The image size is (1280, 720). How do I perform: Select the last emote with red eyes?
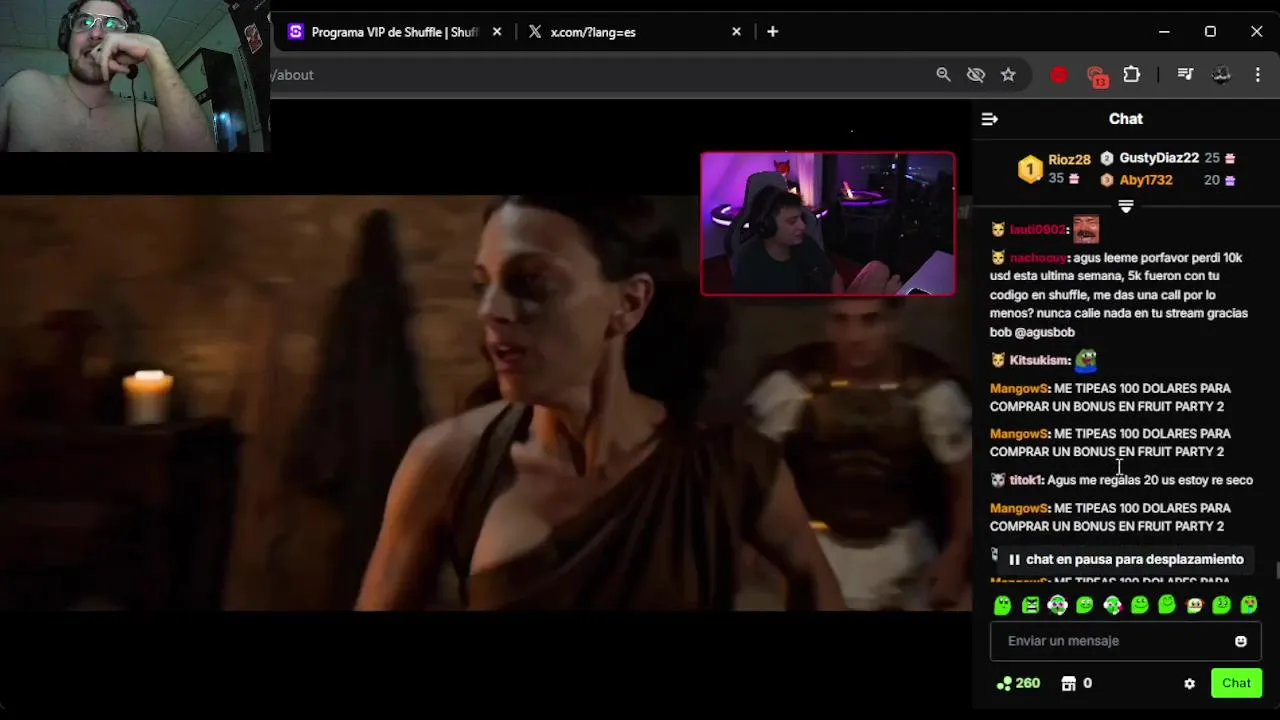[x=1249, y=605]
